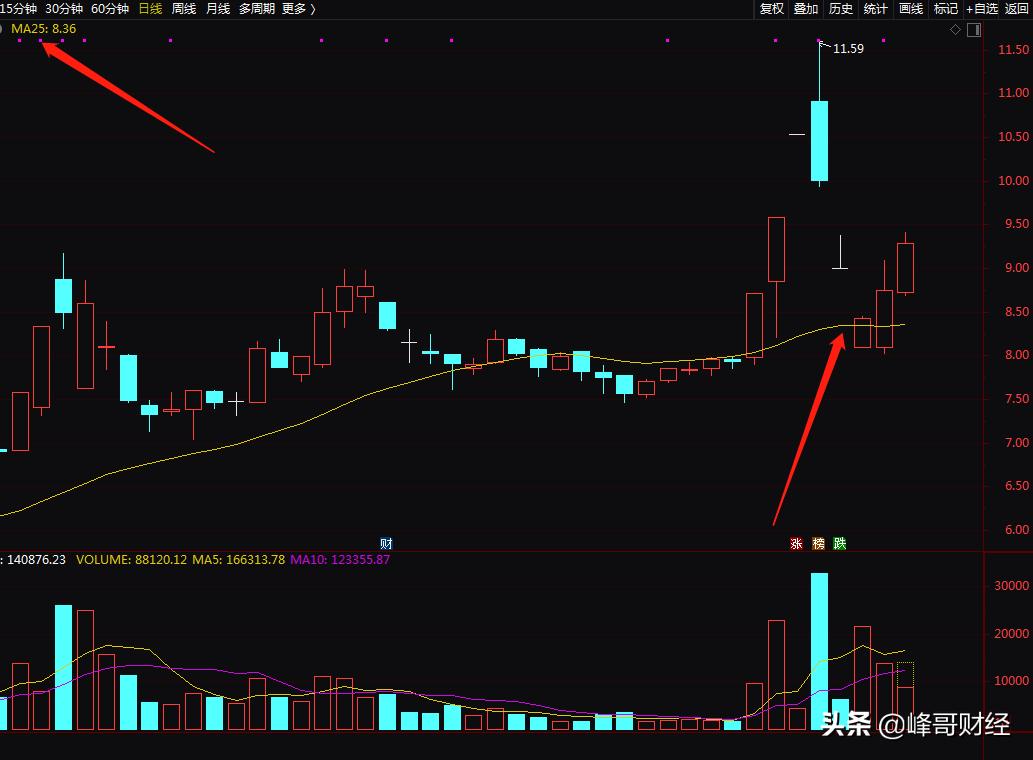1033x760 pixels.
Task: Select the 日线 daily chart tab
Action: (151, 9)
